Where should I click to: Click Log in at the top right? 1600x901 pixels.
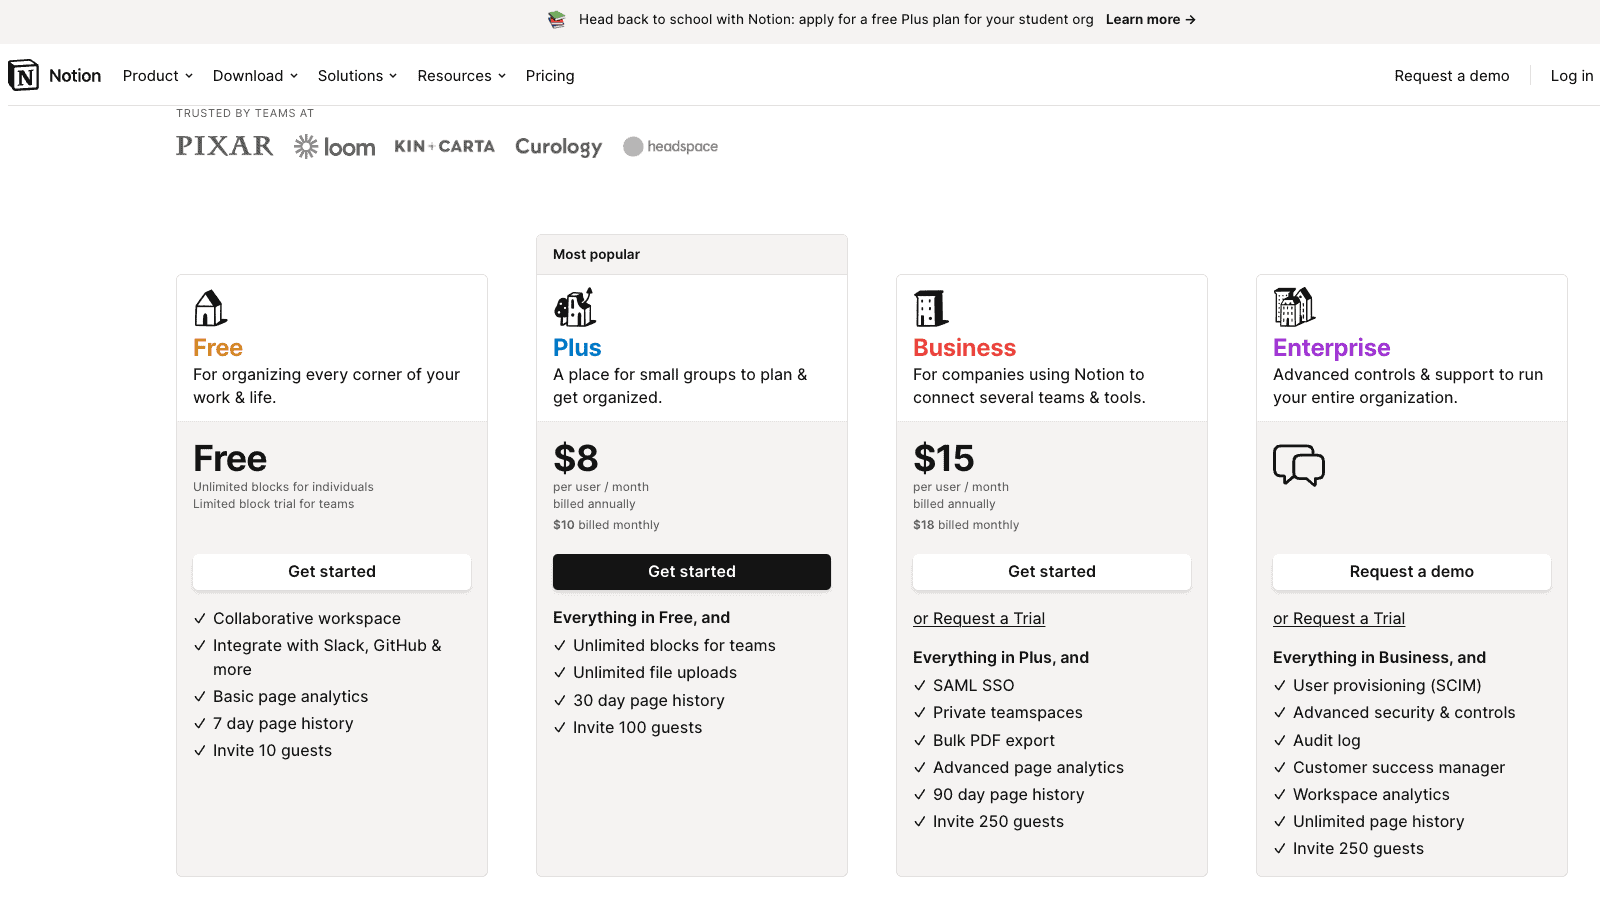(x=1571, y=75)
